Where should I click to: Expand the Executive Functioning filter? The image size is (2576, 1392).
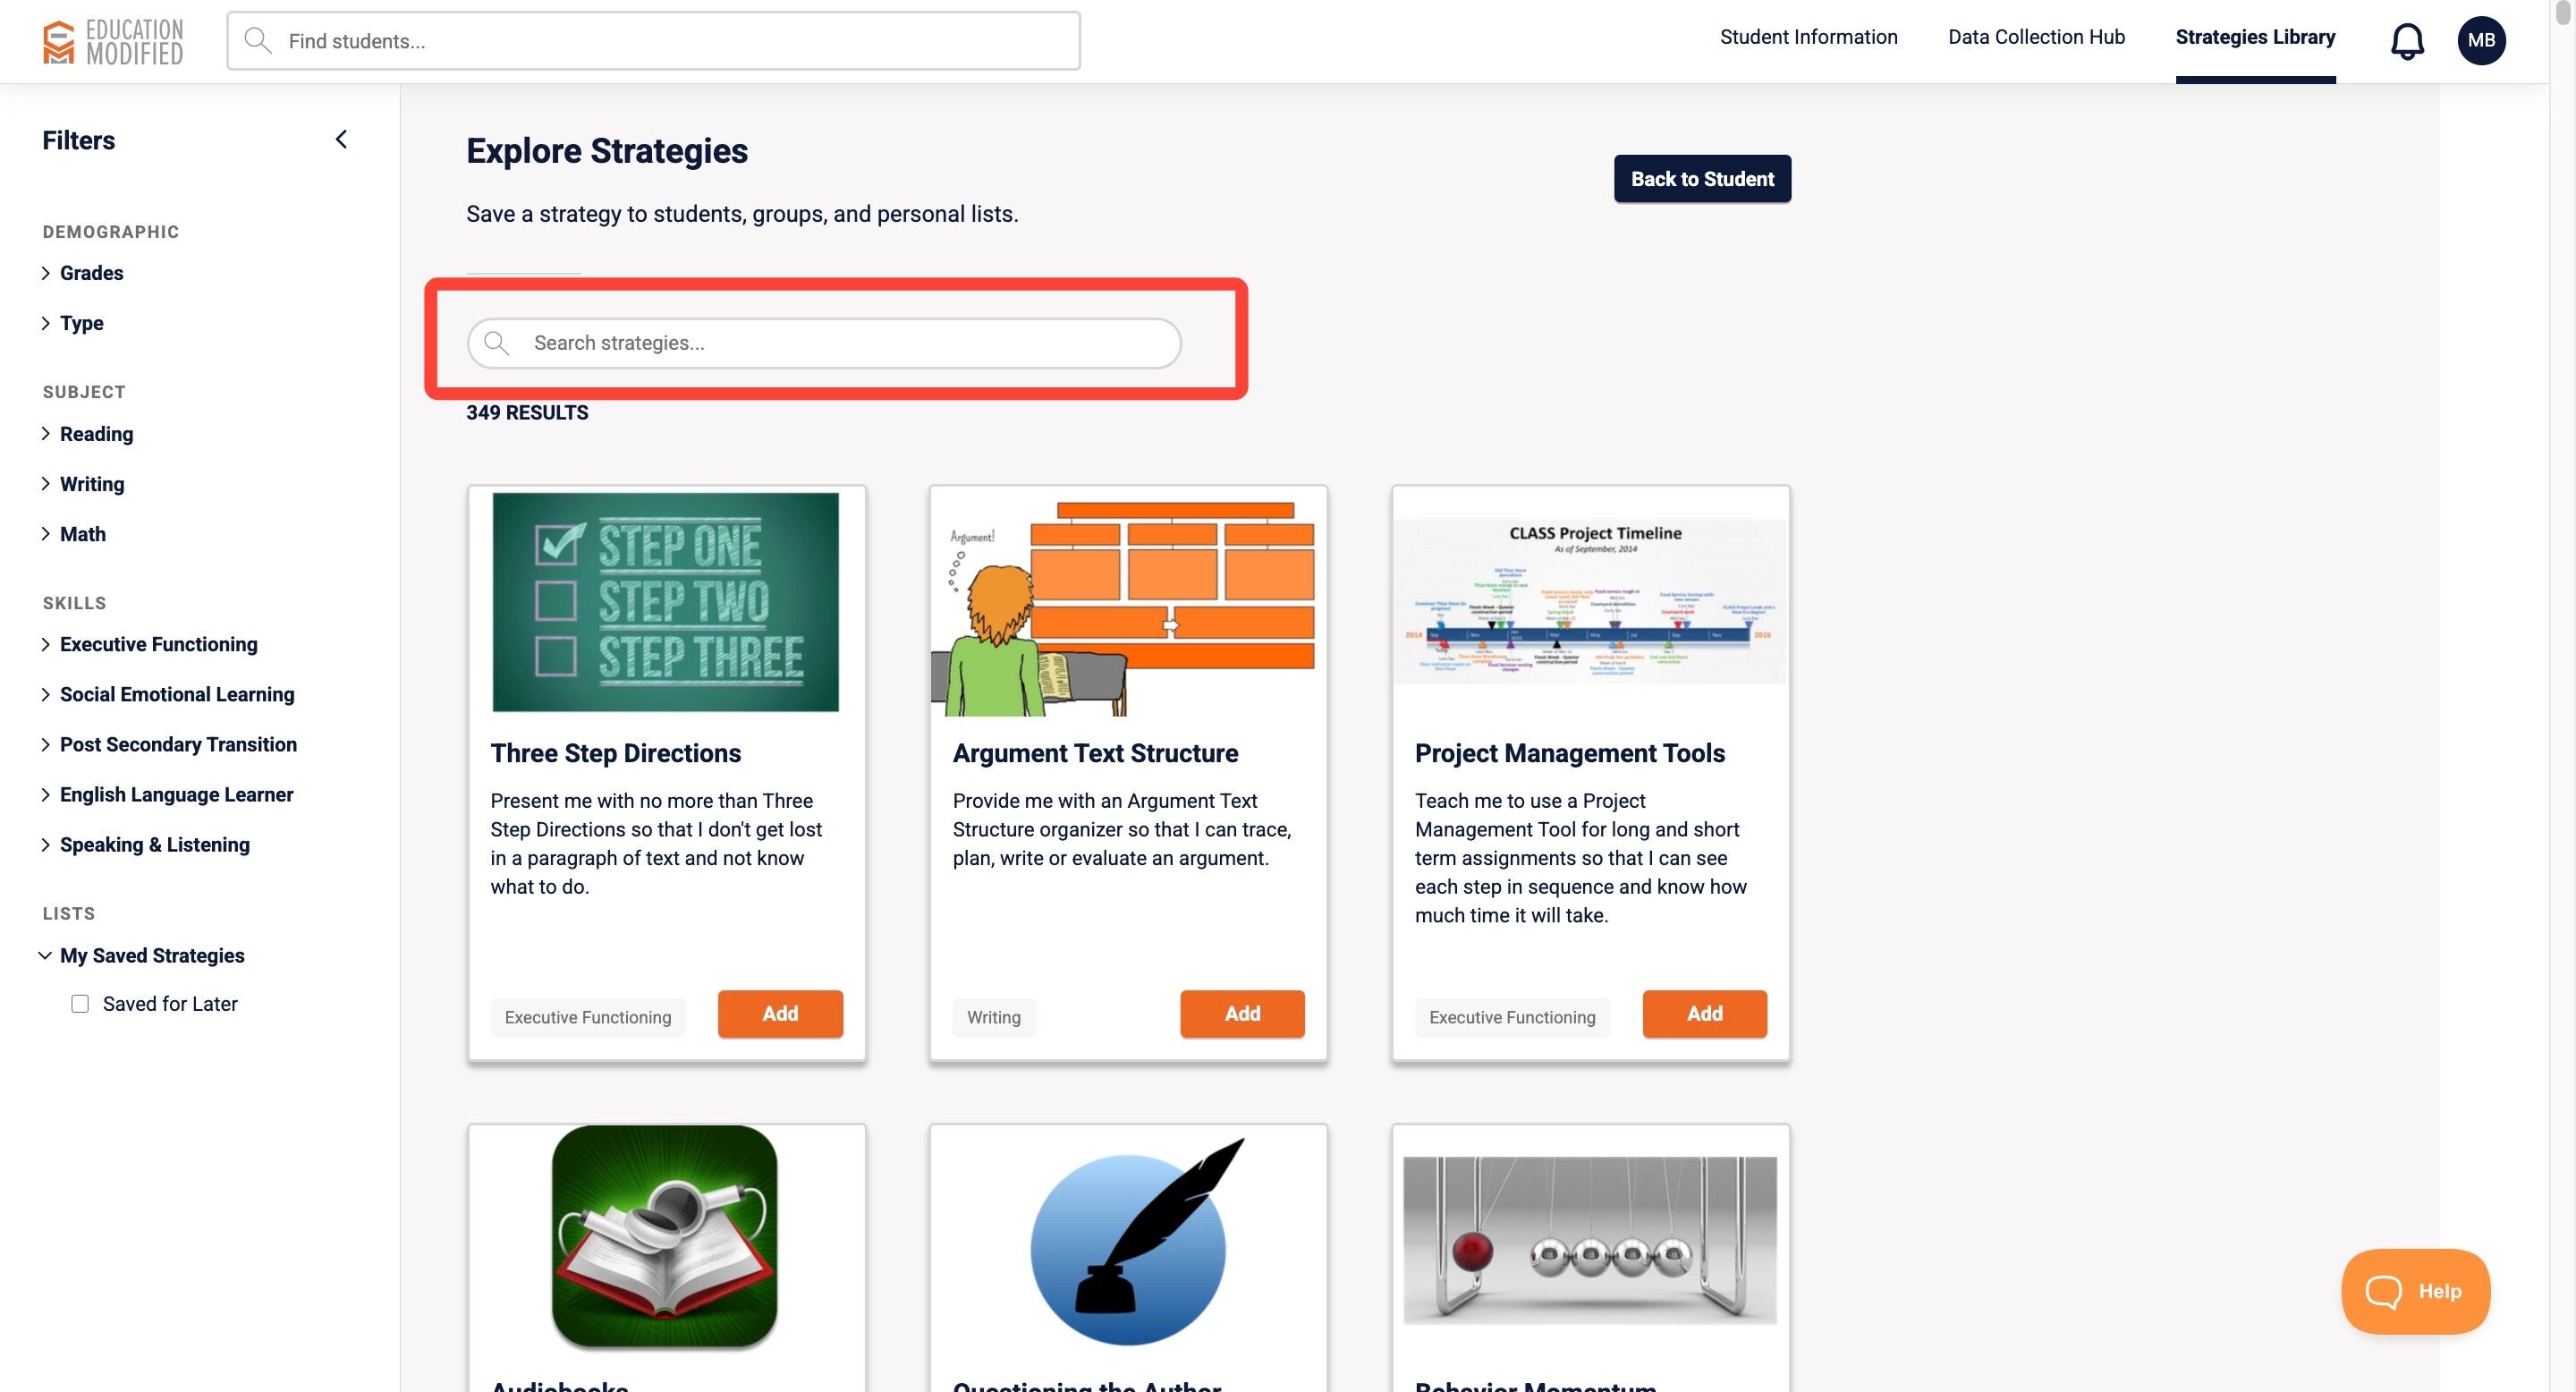point(158,644)
